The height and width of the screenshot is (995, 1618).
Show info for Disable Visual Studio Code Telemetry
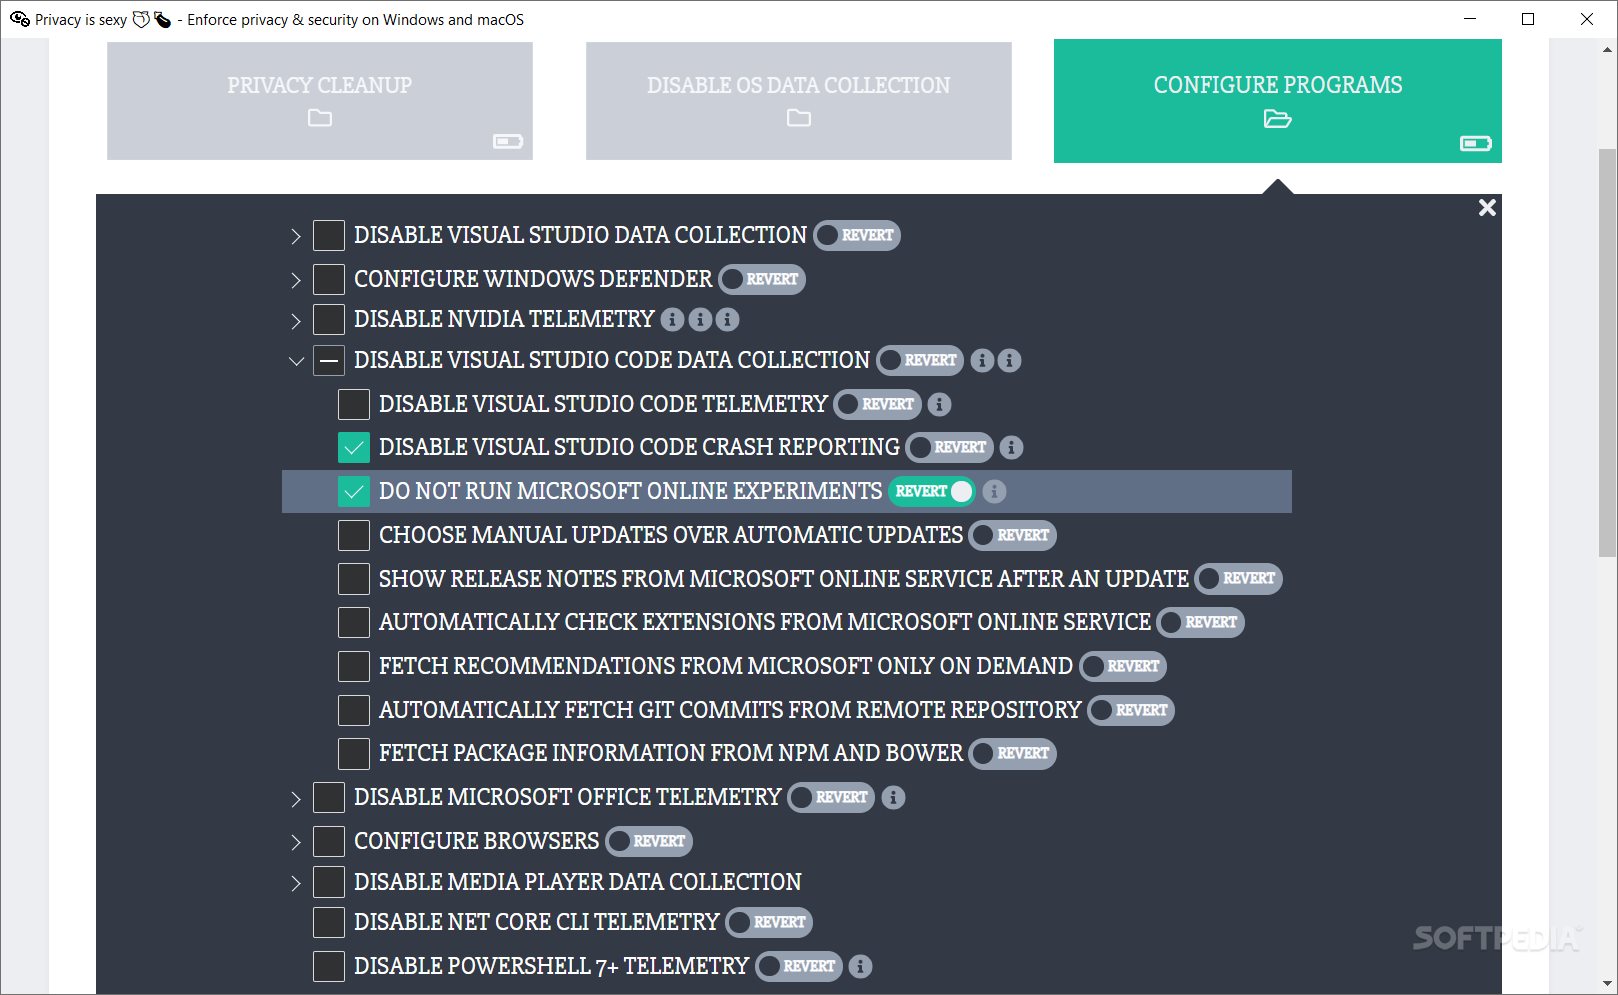pyautogui.click(x=939, y=405)
